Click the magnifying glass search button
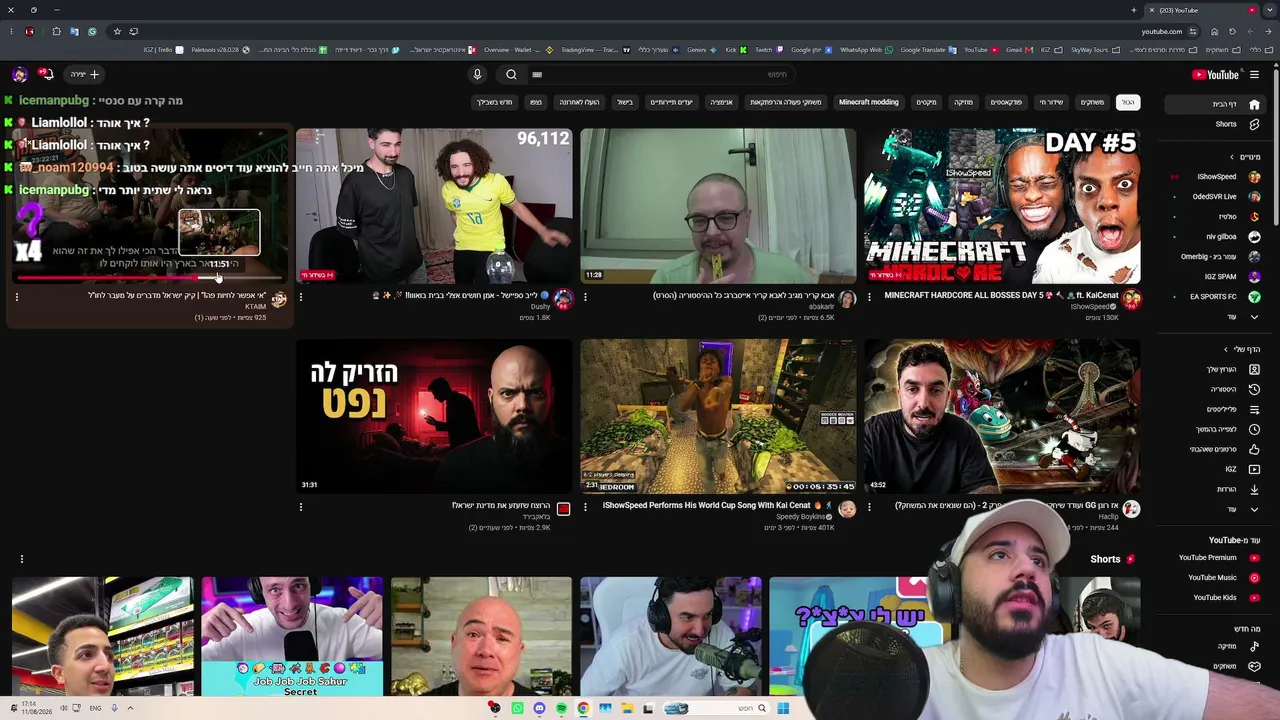The height and width of the screenshot is (720, 1280). [511, 74]
